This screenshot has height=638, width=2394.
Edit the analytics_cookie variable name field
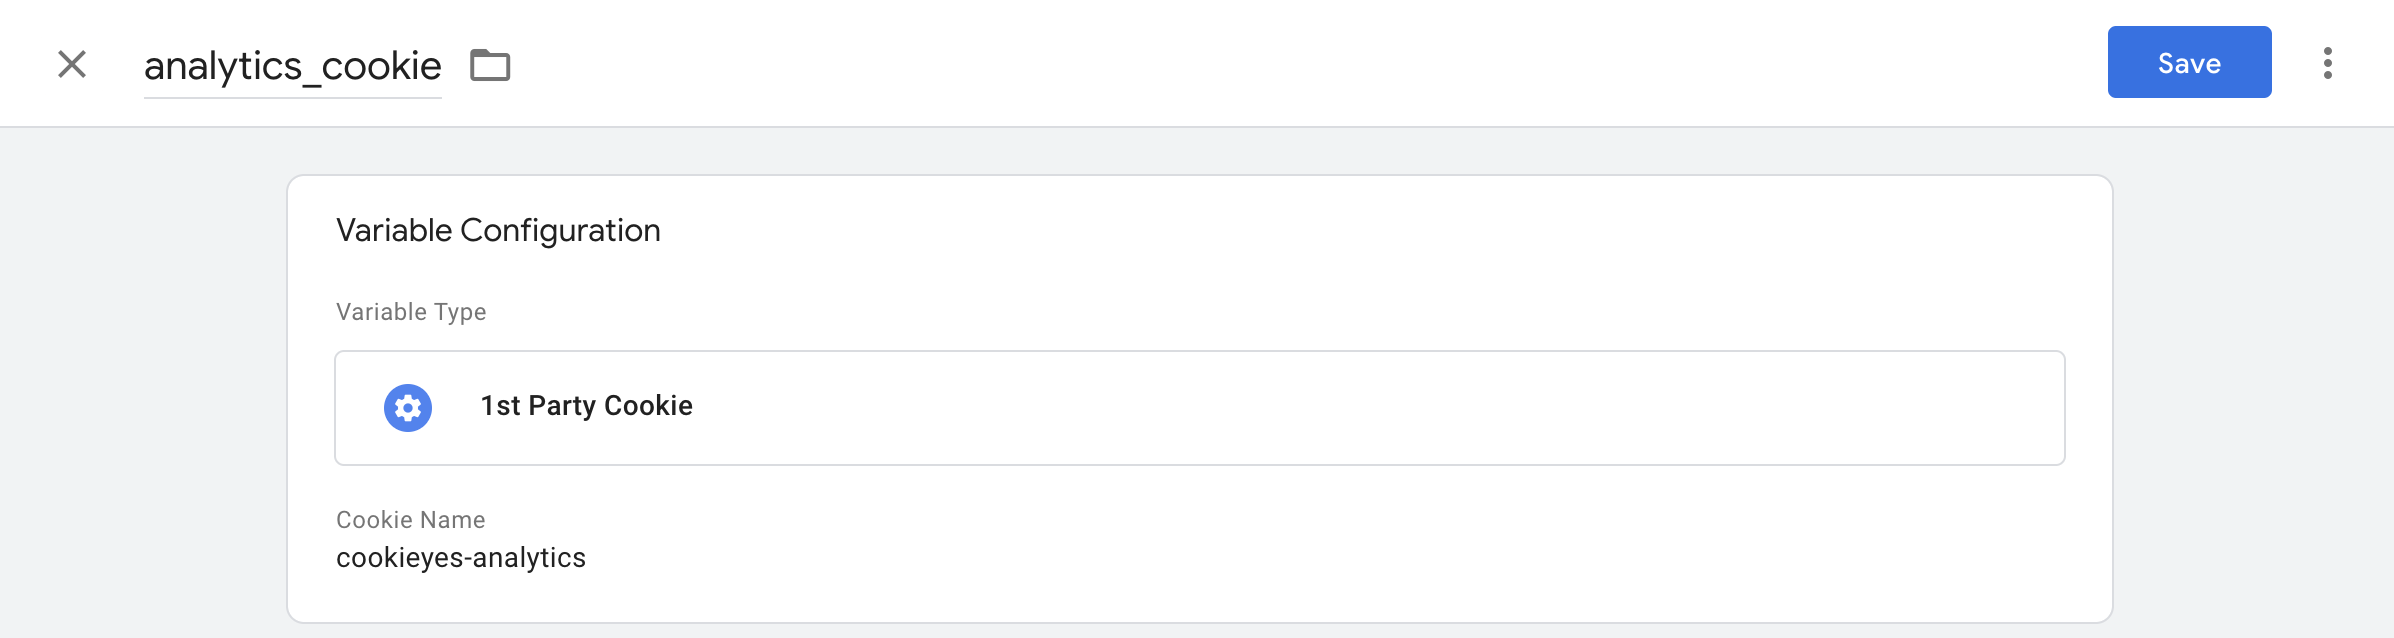[293, 66]
